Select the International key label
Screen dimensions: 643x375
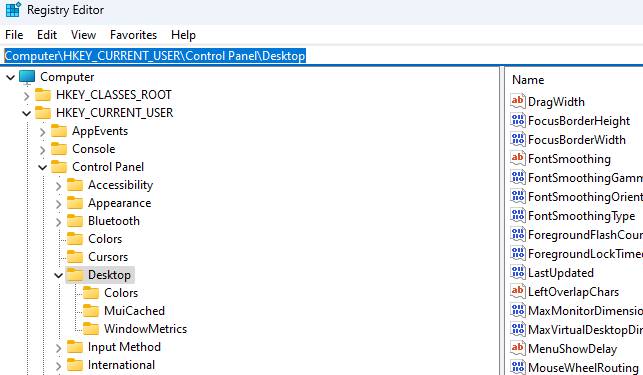[x=121, y=365]
